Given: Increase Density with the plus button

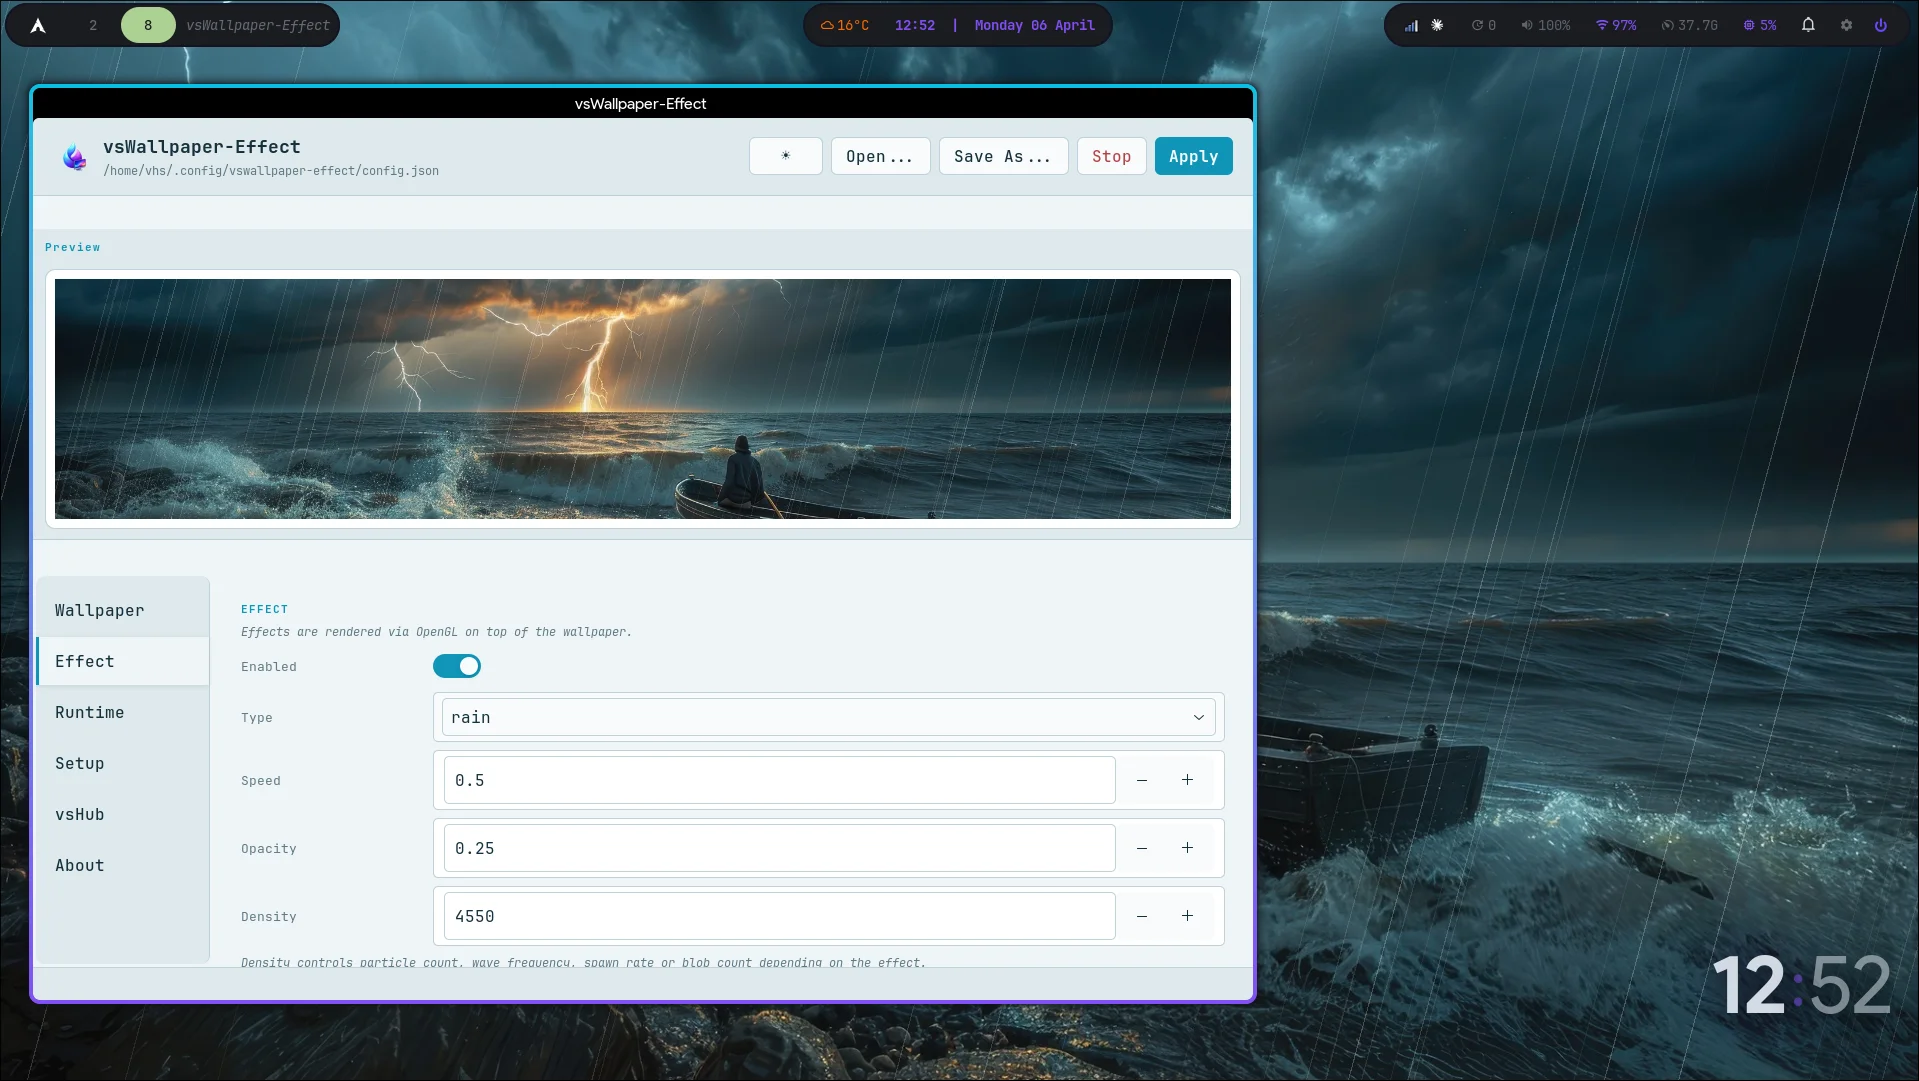Looking at the screenshot, I should point(1187,916).
